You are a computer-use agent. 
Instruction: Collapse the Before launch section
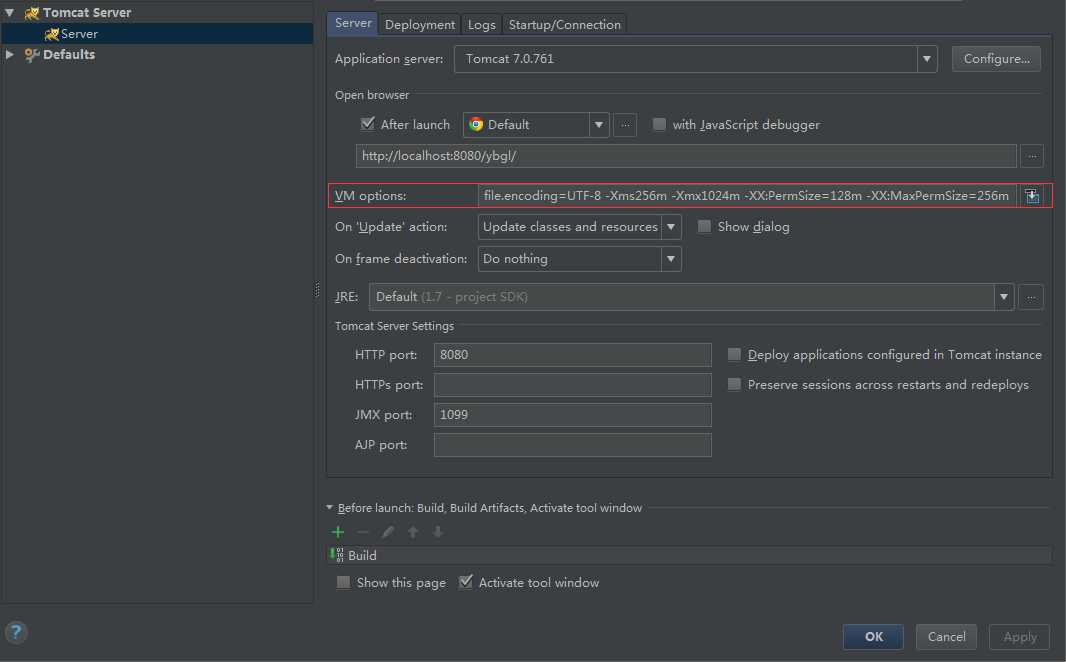(330, 508)
